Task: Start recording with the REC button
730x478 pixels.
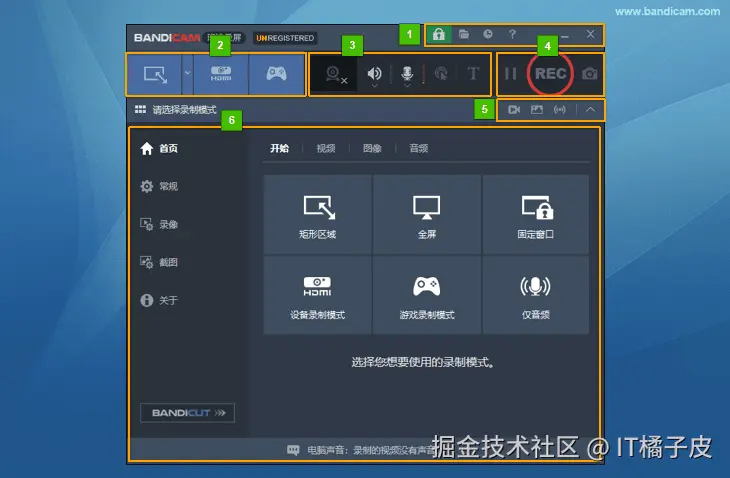Action: [x=550, y=74]
